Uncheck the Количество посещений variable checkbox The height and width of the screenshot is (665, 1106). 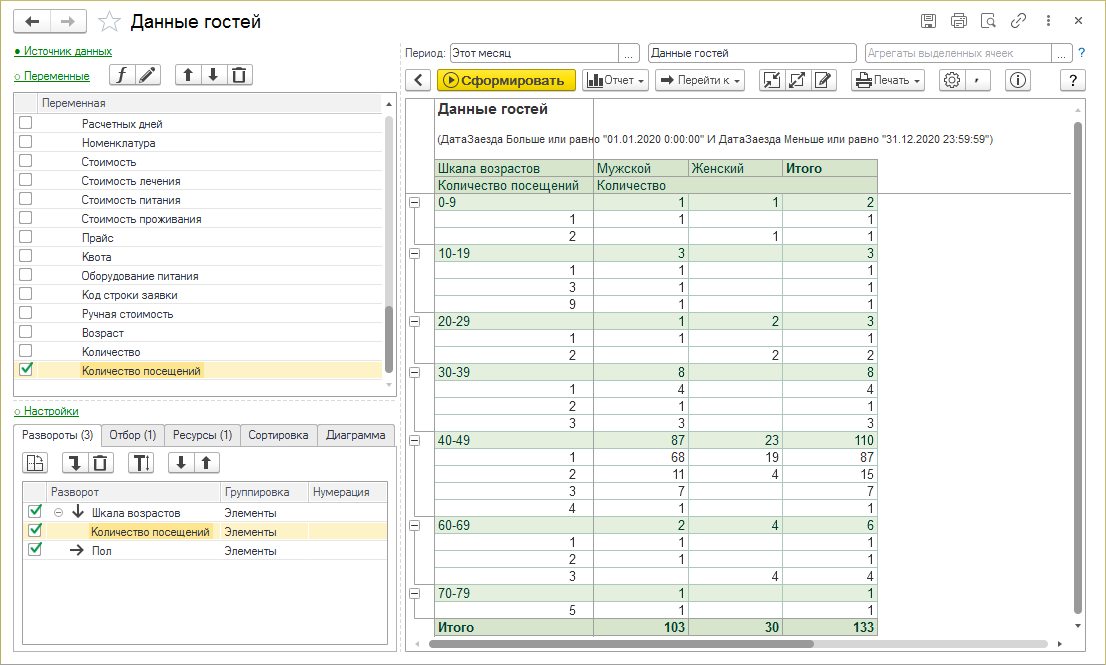point(26,370)
